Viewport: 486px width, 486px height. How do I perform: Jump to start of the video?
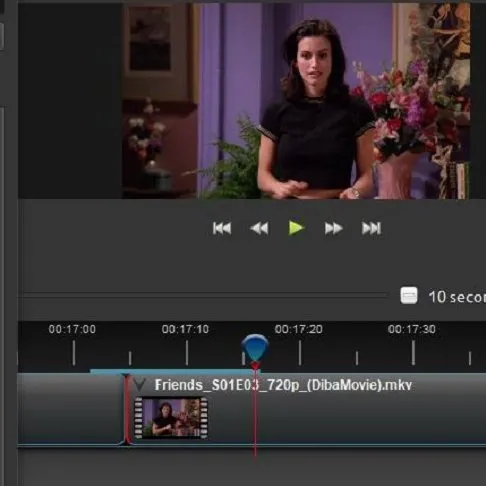pyautogui.click(x=222, y=228)
